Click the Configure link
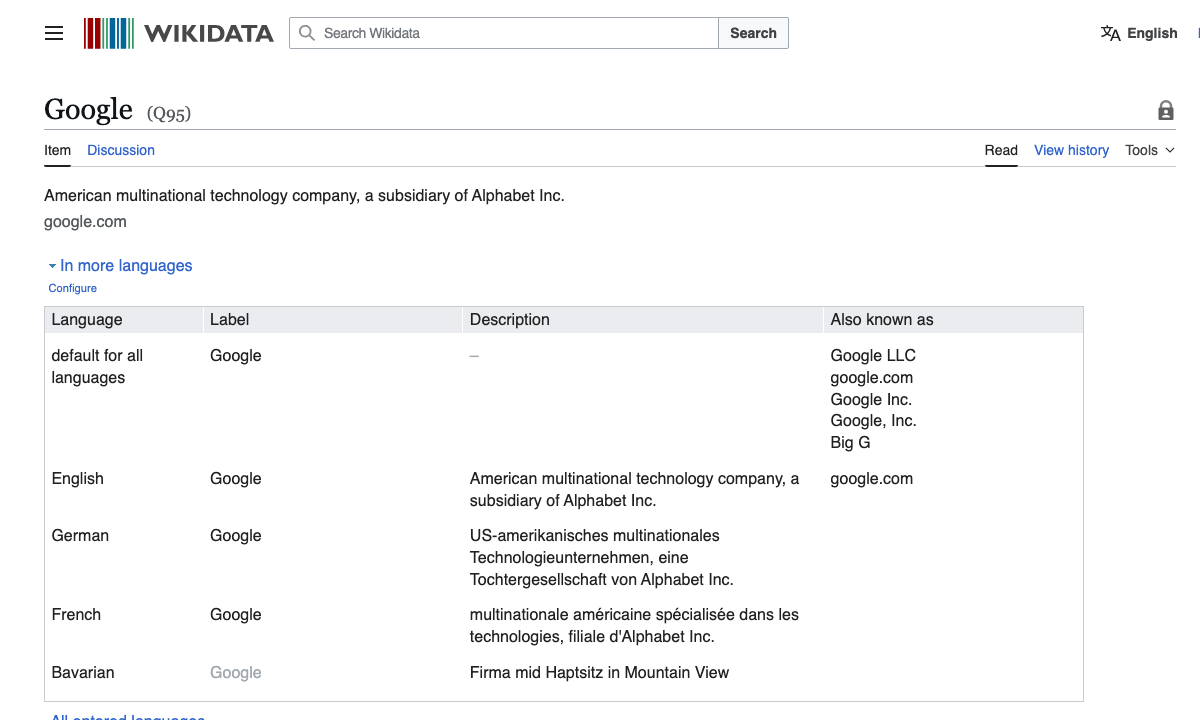The image size is (1200, 720). [x=73, y=288]
